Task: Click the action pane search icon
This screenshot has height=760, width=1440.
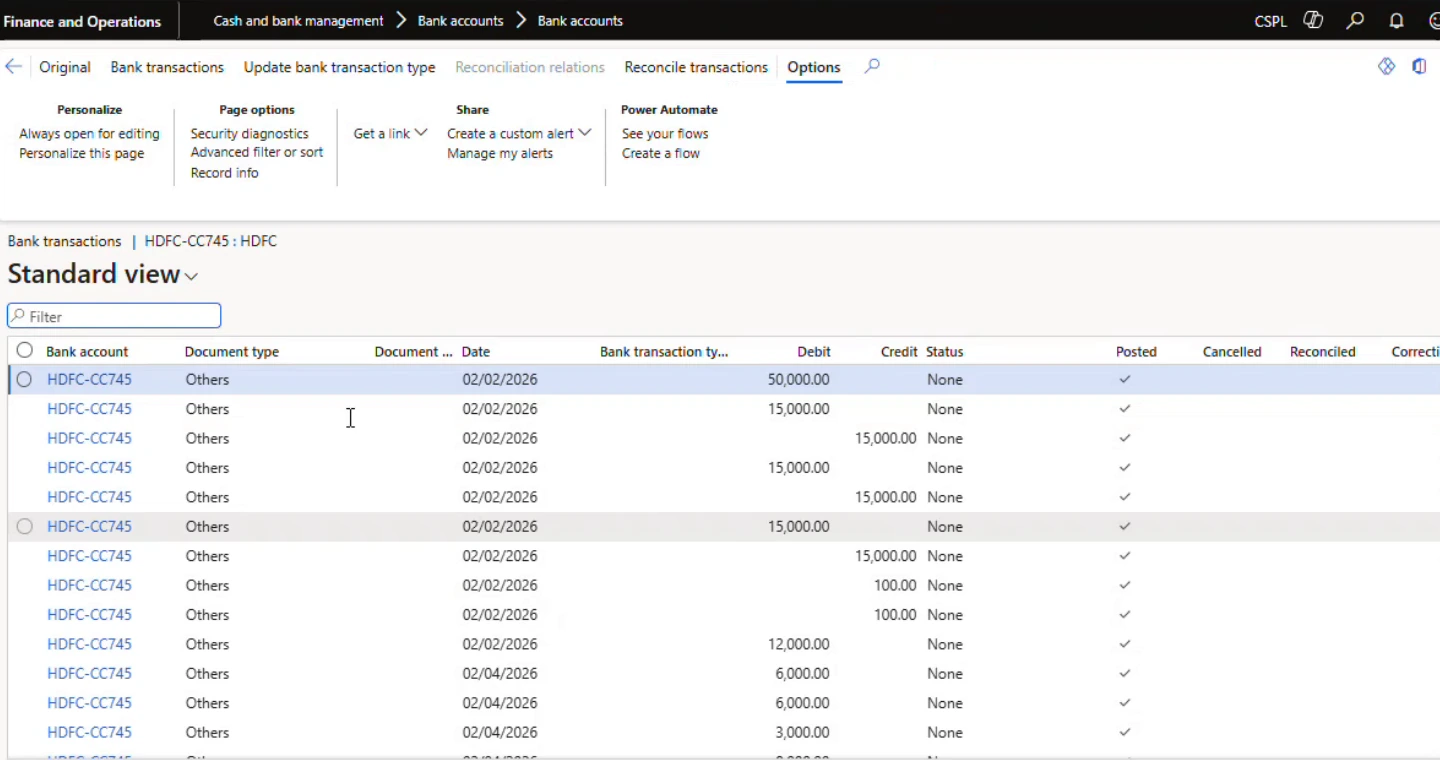Action: click(x=872, y=66)
